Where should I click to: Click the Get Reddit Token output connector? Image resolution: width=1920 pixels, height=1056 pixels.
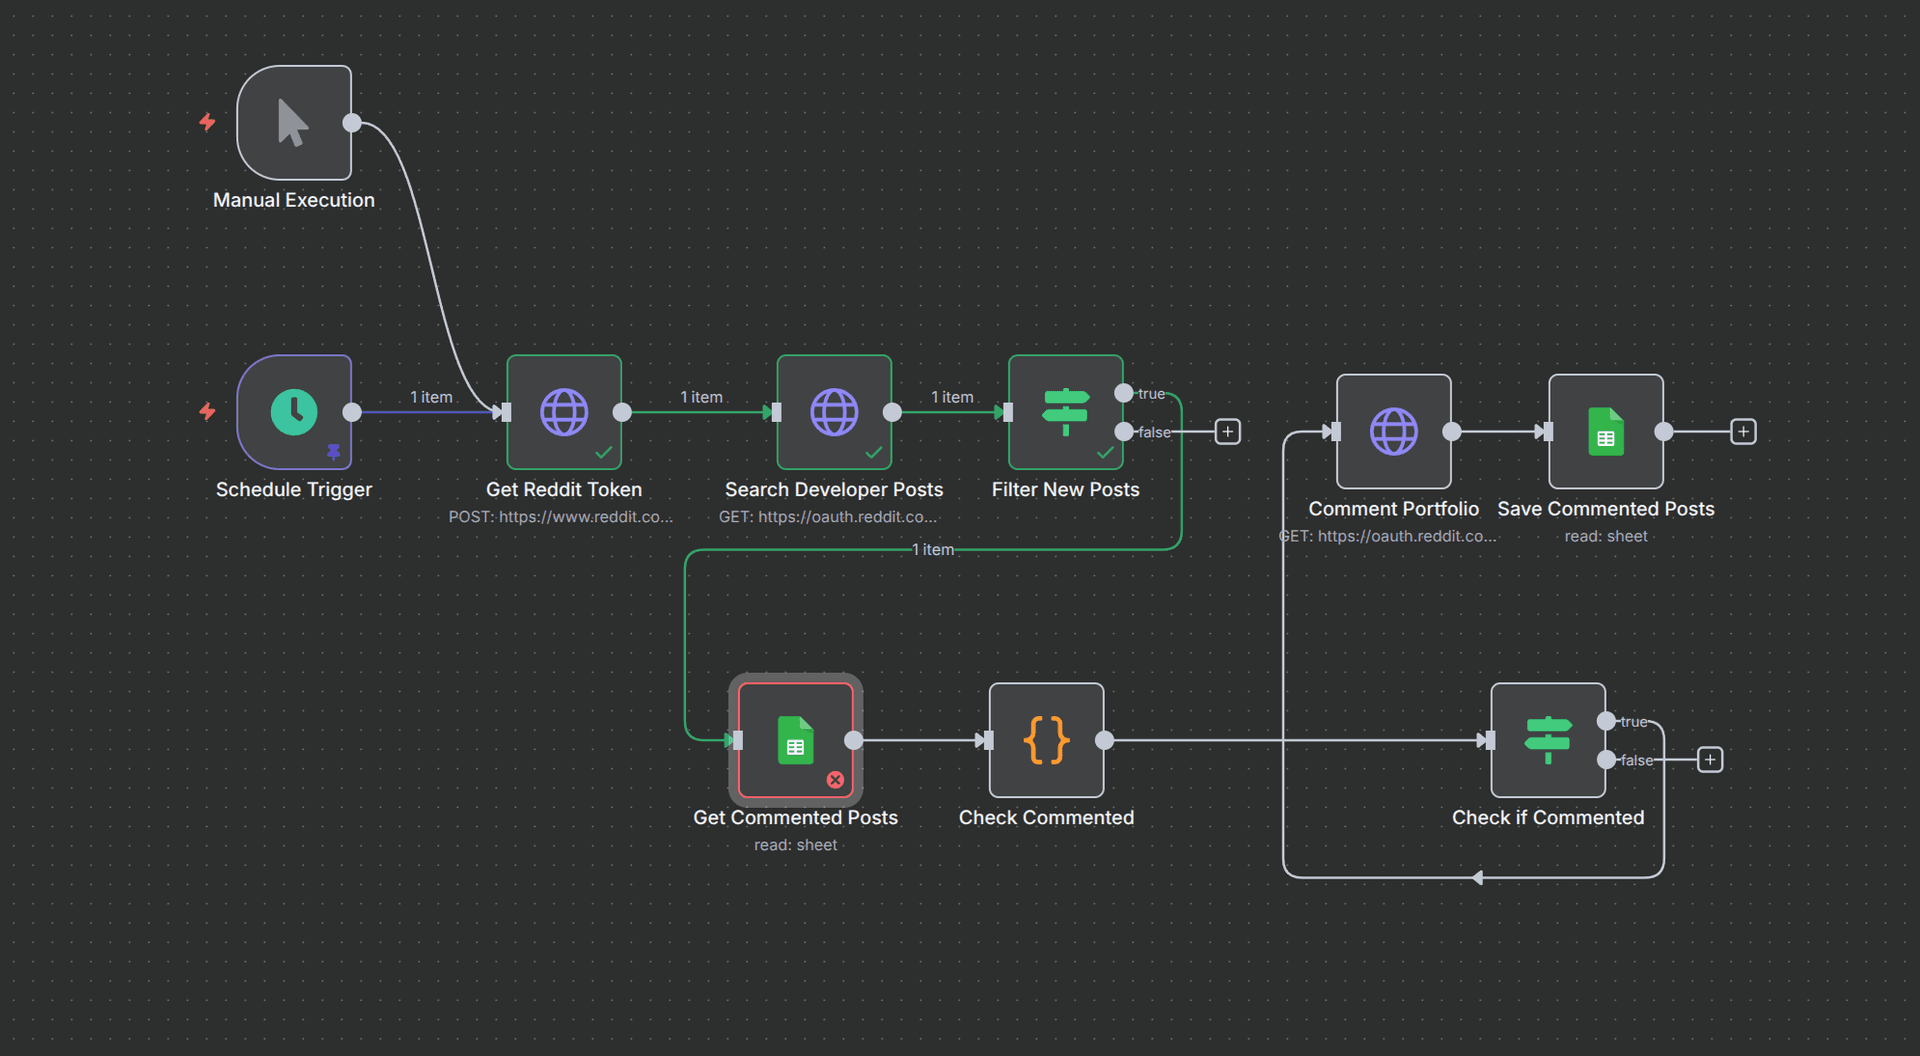pos(622,412)
